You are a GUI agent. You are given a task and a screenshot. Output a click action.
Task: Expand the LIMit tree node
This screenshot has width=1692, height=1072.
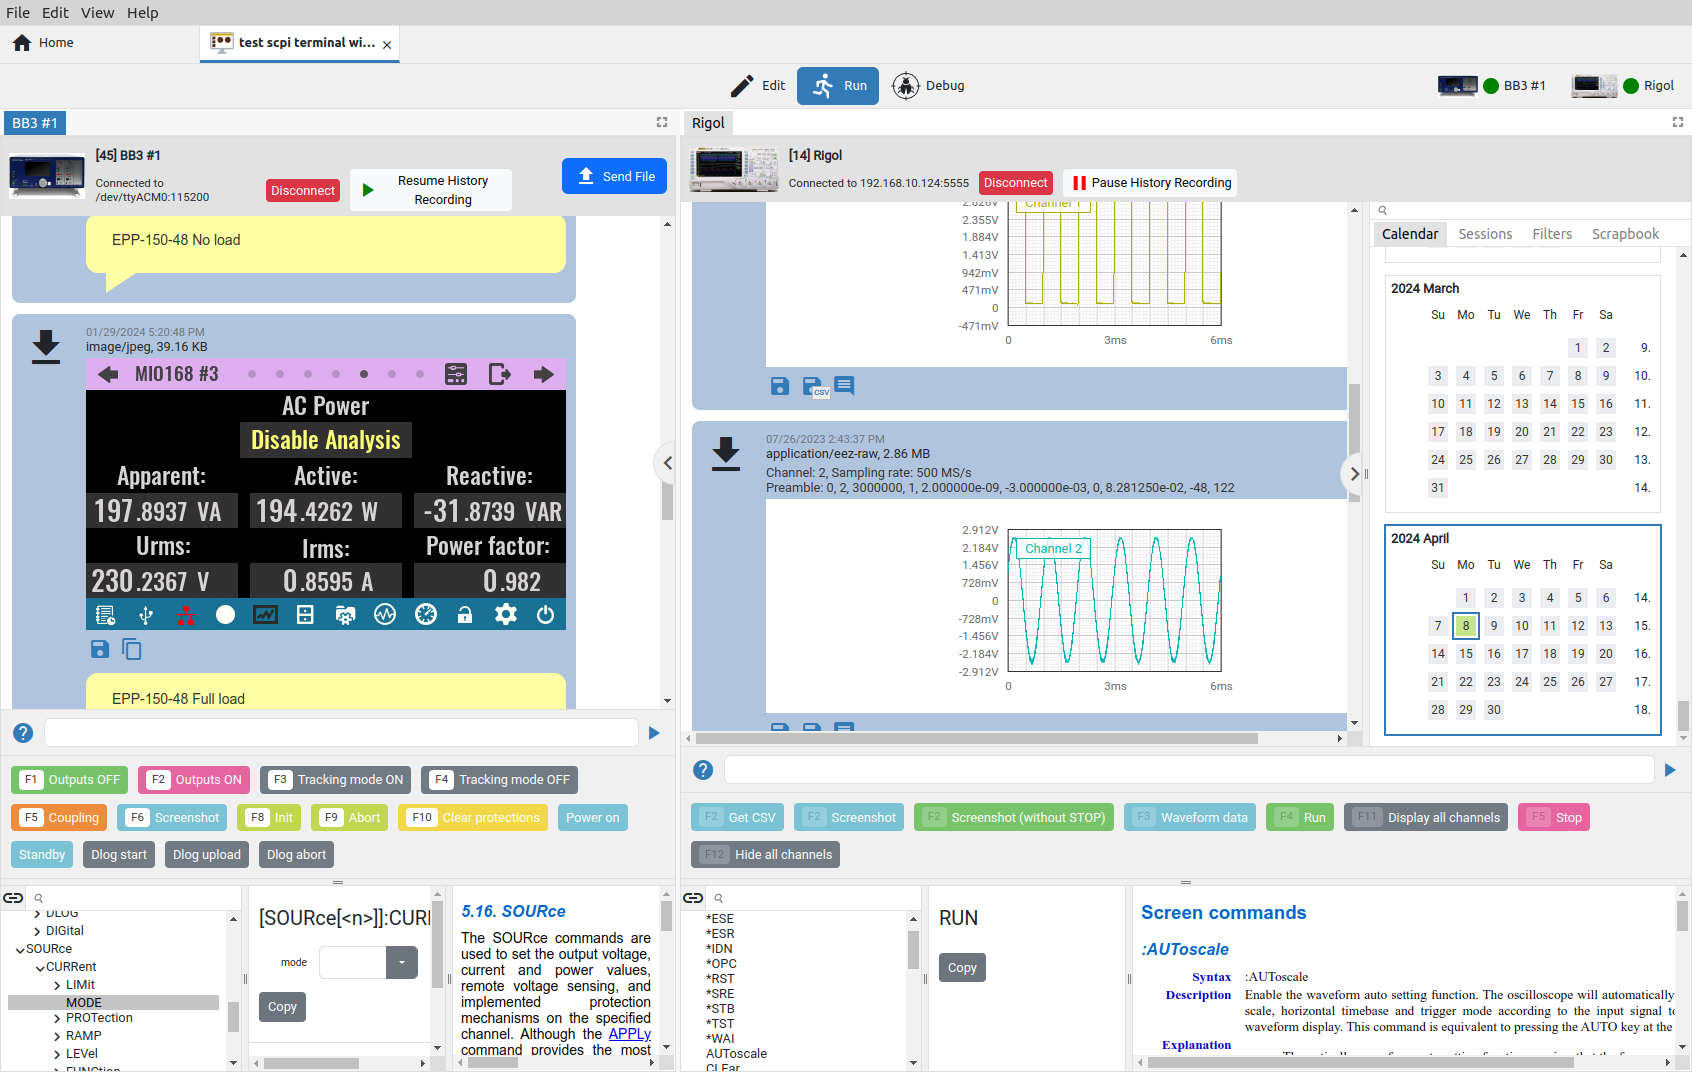pos(57,986)
